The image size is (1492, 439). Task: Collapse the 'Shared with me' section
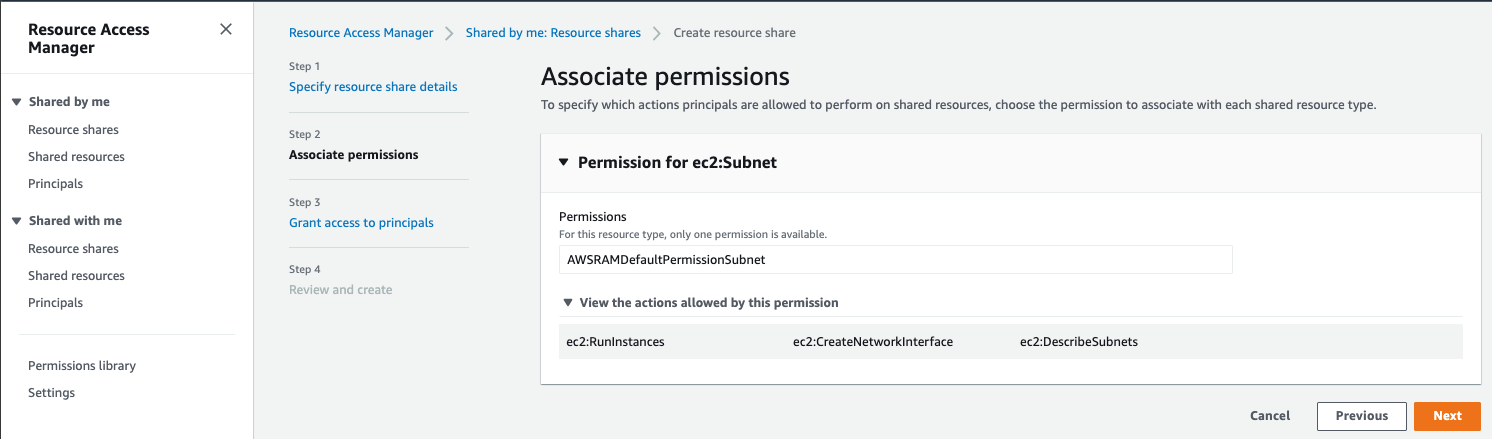16,221
